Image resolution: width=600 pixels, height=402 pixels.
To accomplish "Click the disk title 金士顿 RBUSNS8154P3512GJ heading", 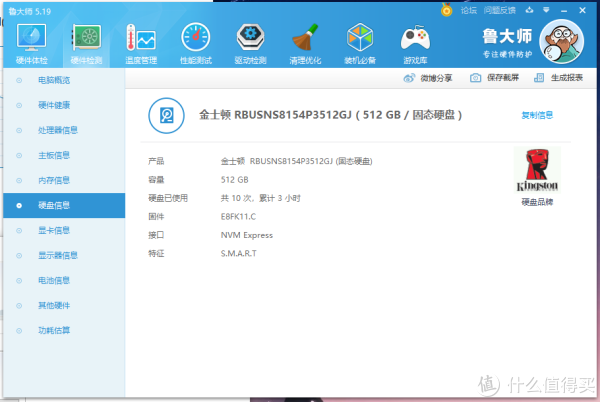I will tap(331, 115).
